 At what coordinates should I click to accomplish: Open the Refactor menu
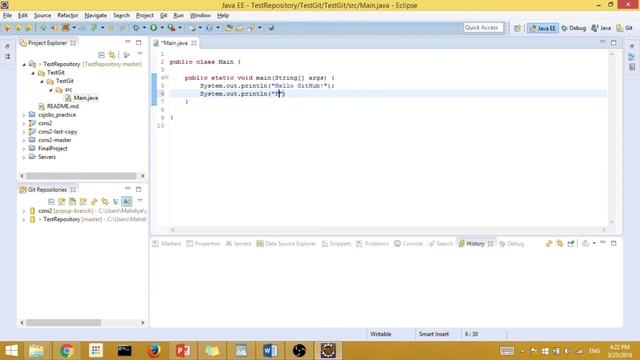[x=68, y=16]
